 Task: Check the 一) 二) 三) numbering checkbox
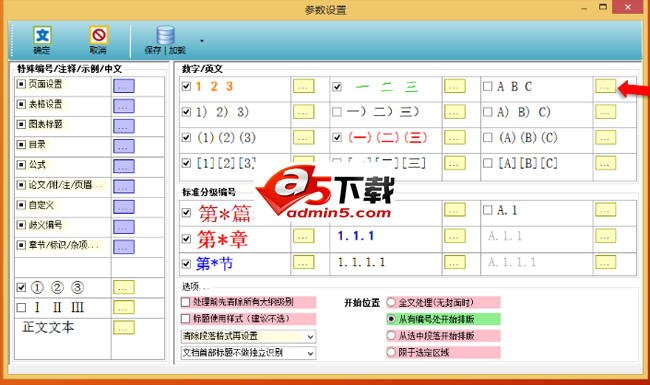337,112
